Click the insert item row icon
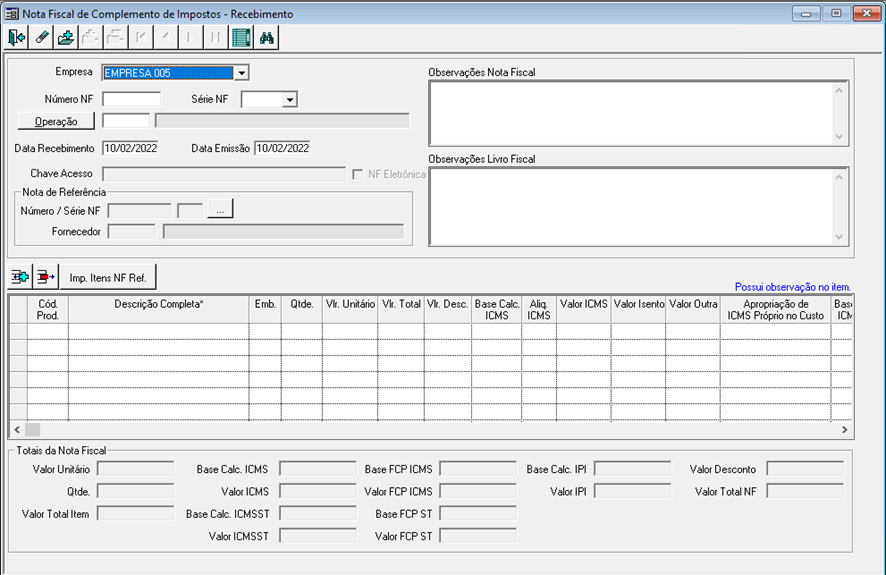 (20, 277)
